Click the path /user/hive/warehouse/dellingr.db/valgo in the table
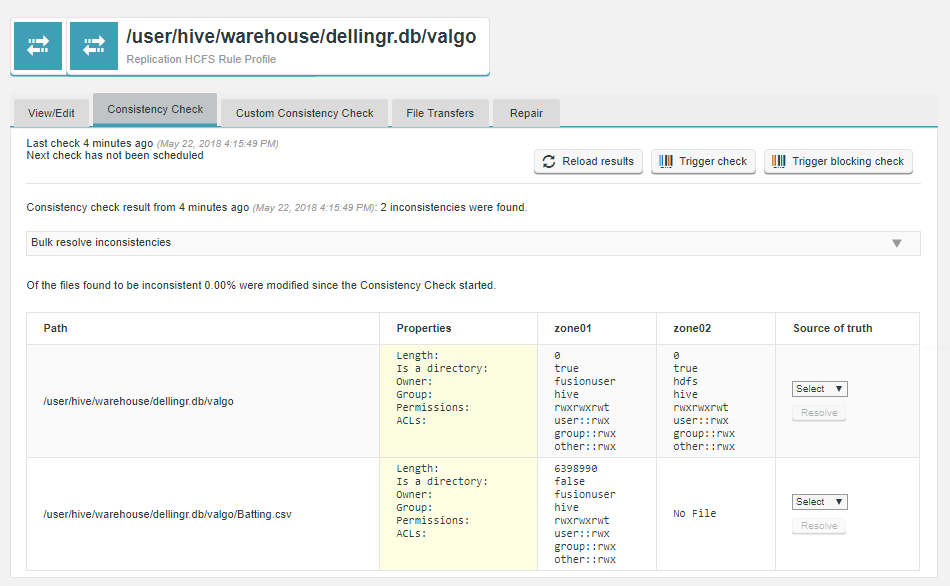 138,401
